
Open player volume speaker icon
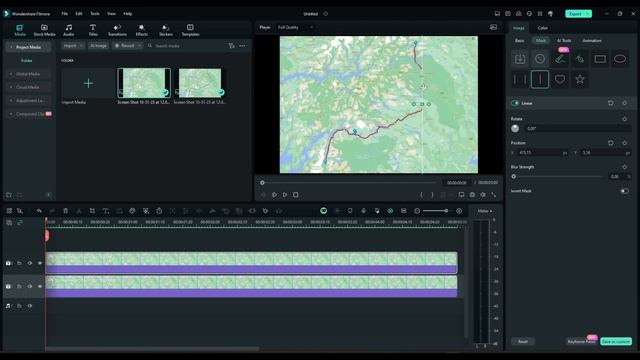(483, 195)
